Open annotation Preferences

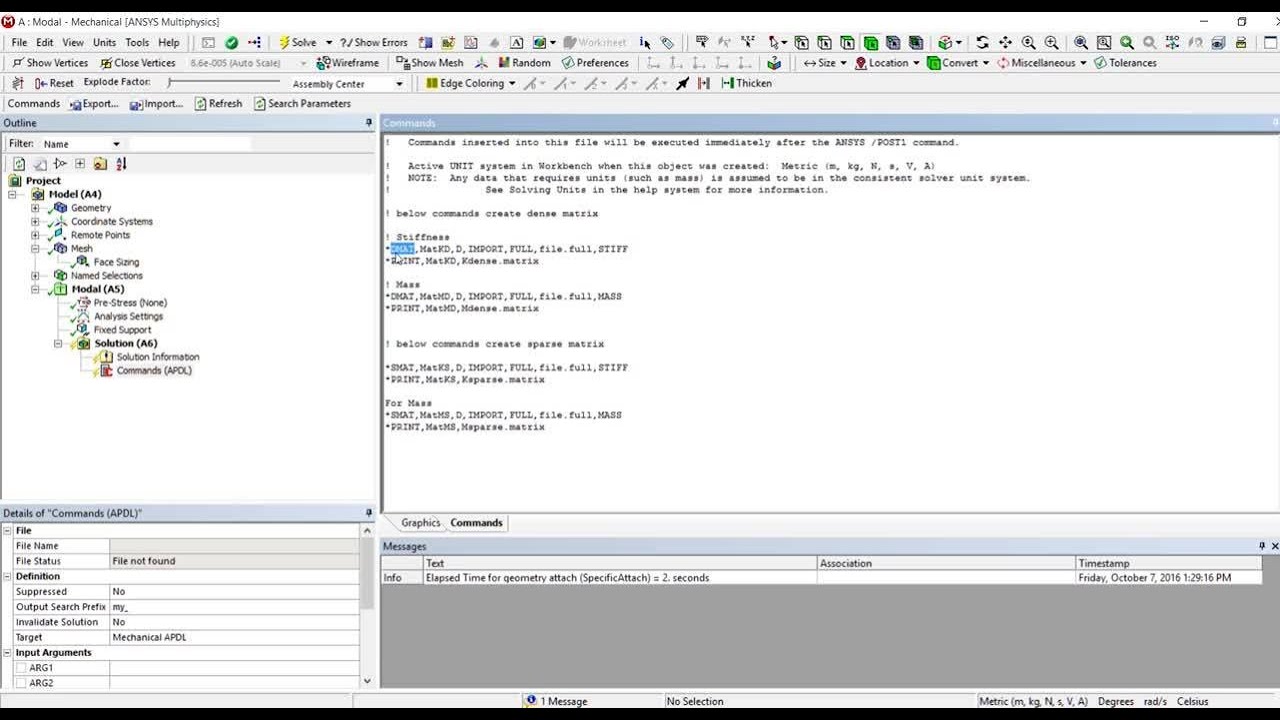pos(595,63)
